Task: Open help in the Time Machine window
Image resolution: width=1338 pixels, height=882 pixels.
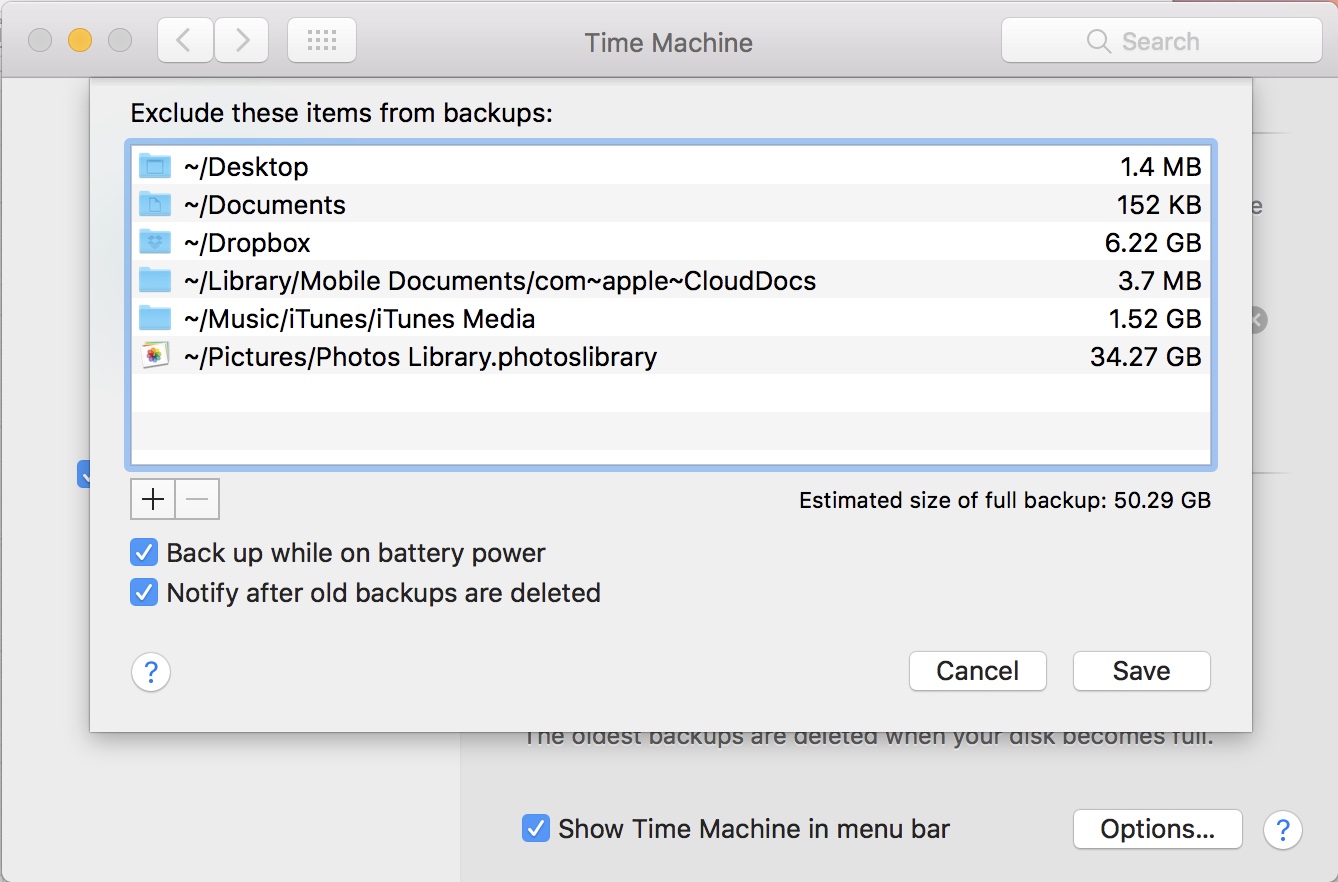Action: tap(1283, 829)
